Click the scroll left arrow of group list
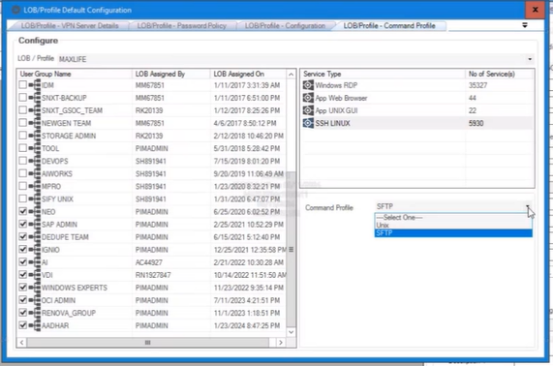The width and height of the screenshot is (554, 367). click(x=22, y=342)
